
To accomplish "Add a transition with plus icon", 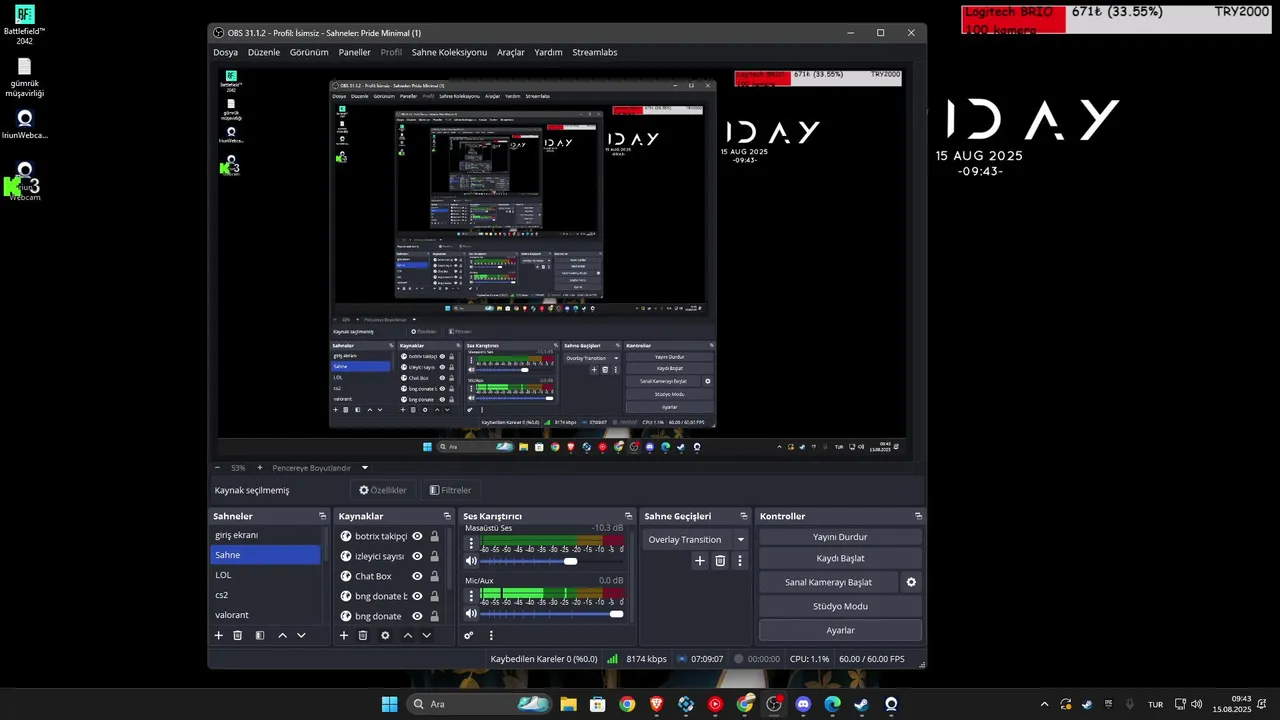I will click(x=700, y=561).
